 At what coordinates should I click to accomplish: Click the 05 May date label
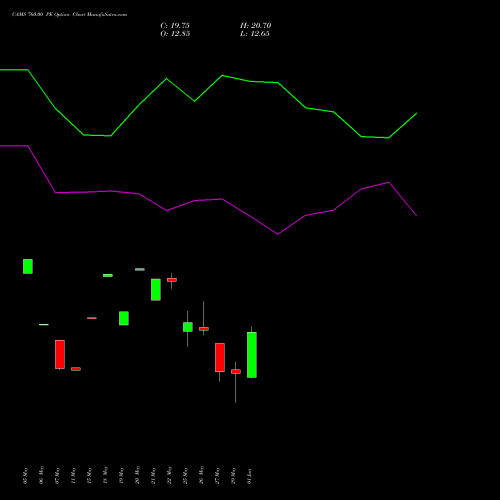pyautogui.click(x=25, y=476)
